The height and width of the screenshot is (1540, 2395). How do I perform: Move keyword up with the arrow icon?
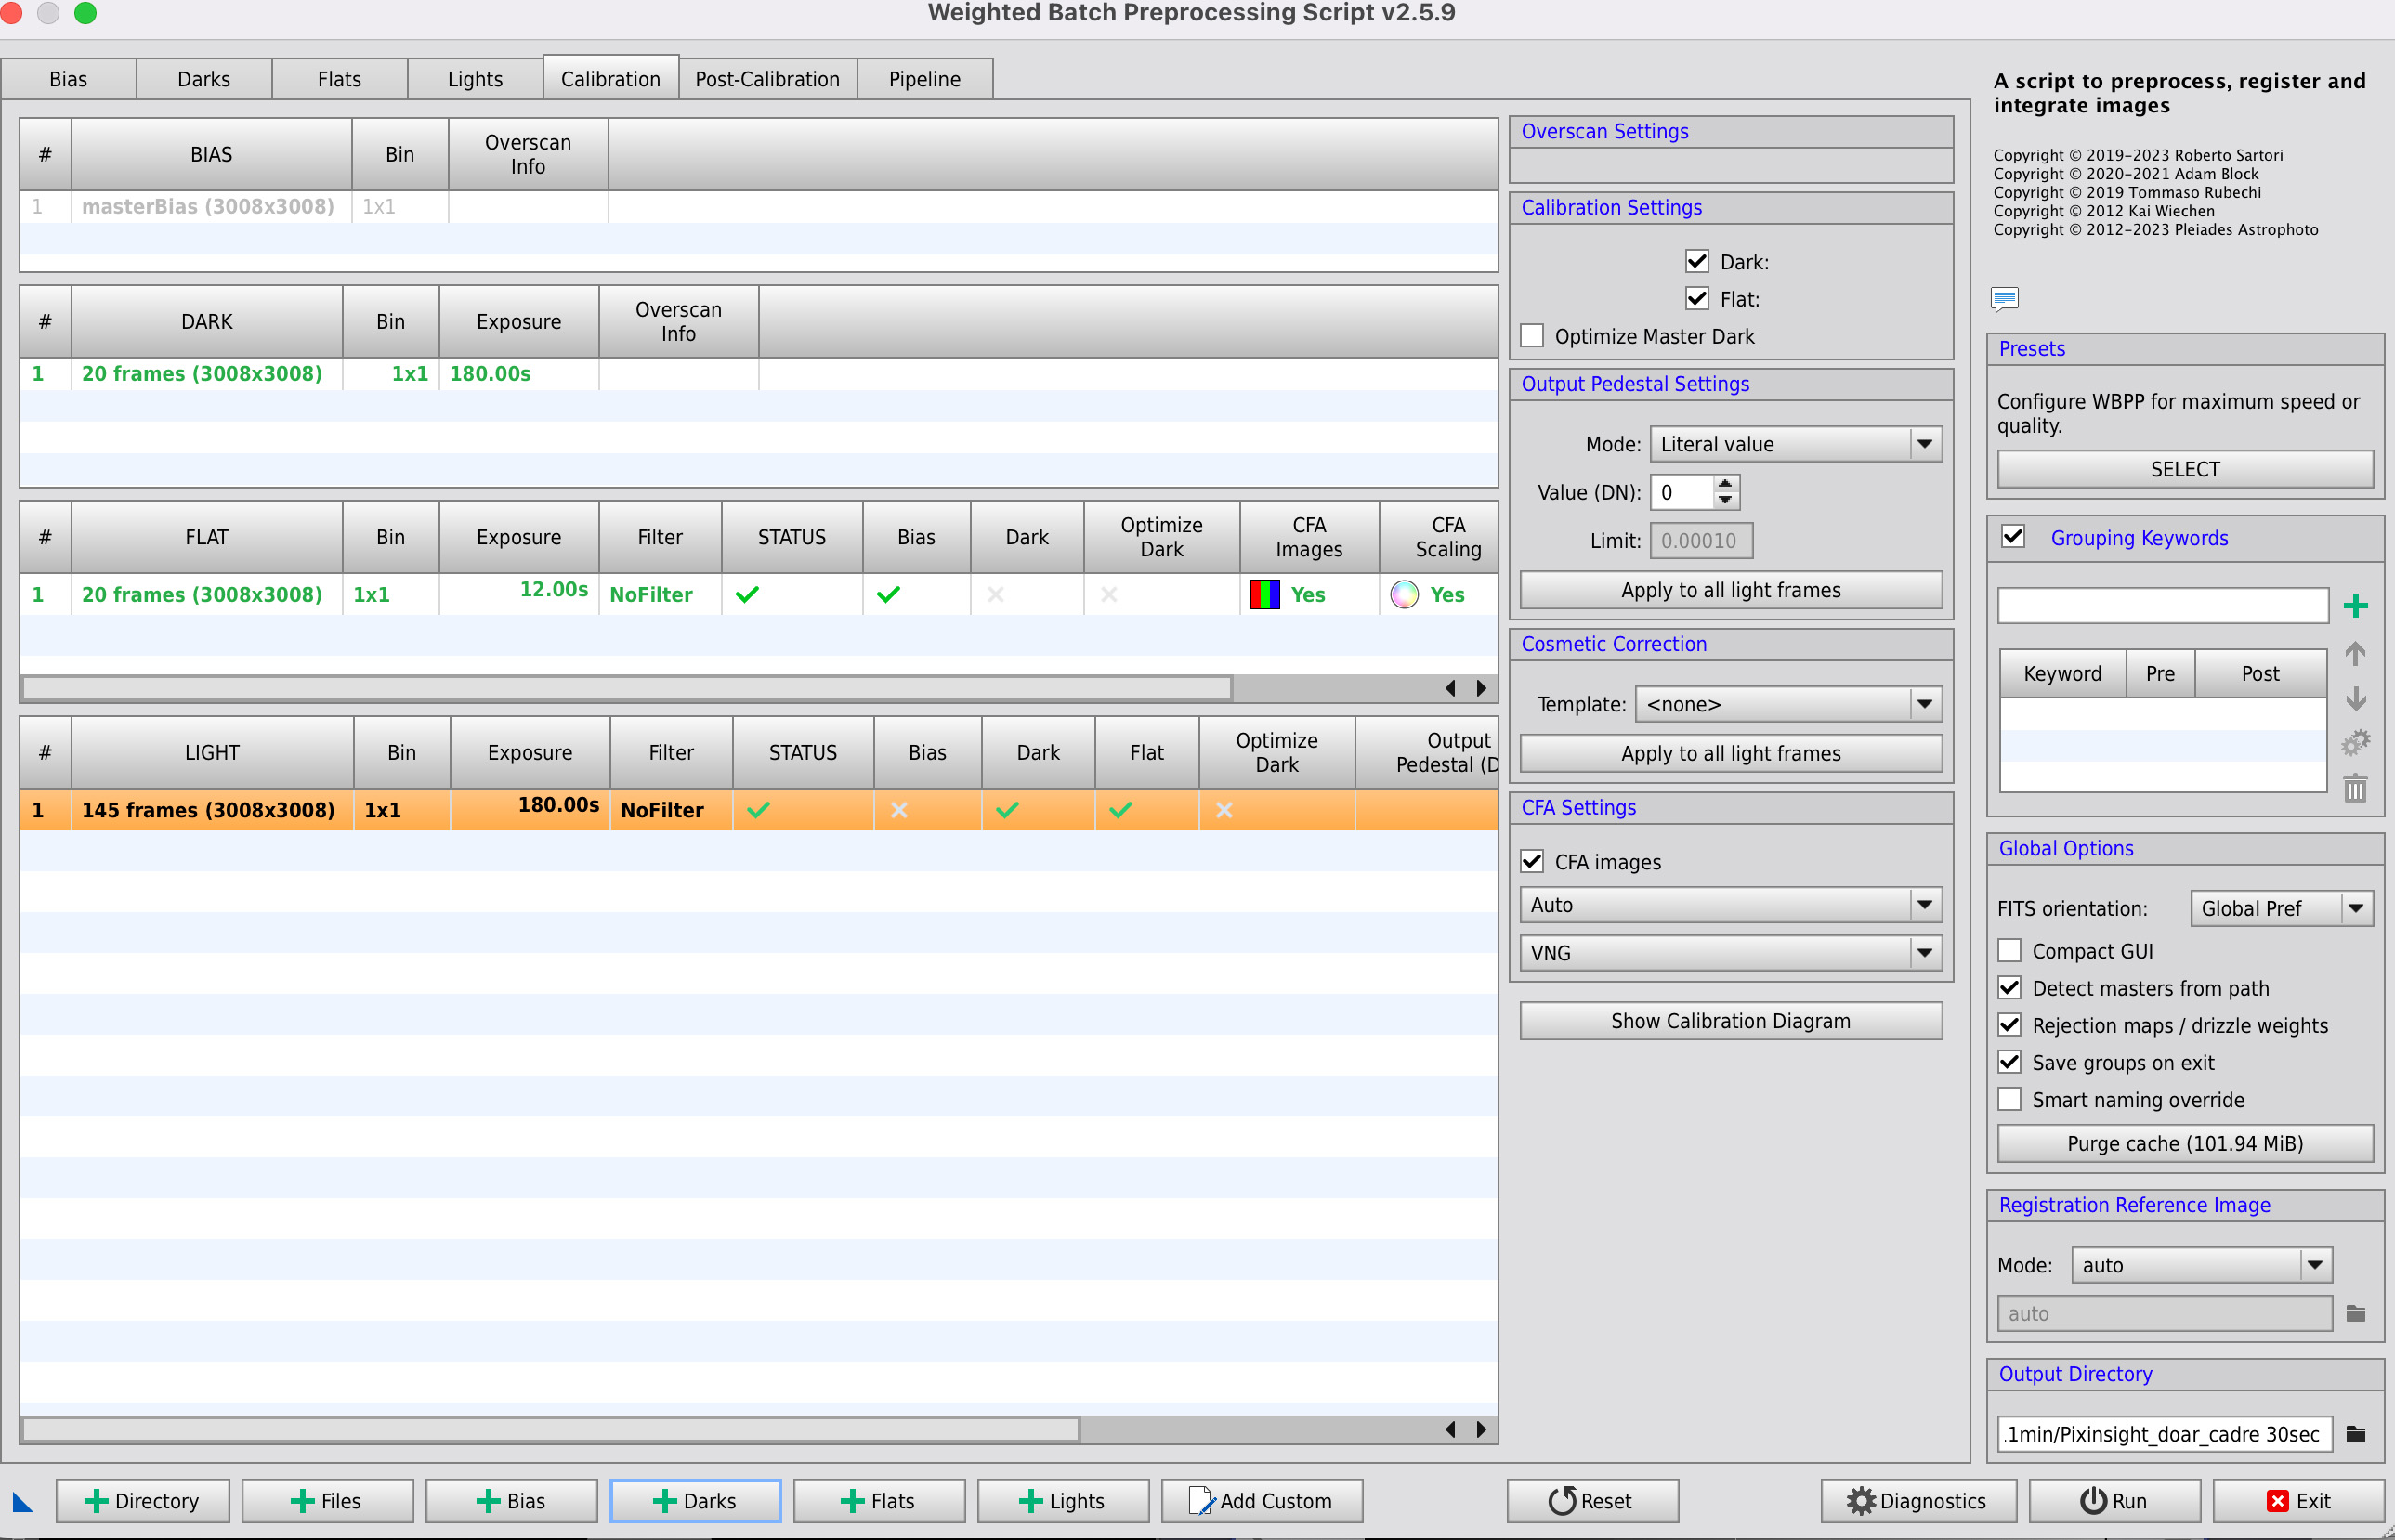(2355, 654)
